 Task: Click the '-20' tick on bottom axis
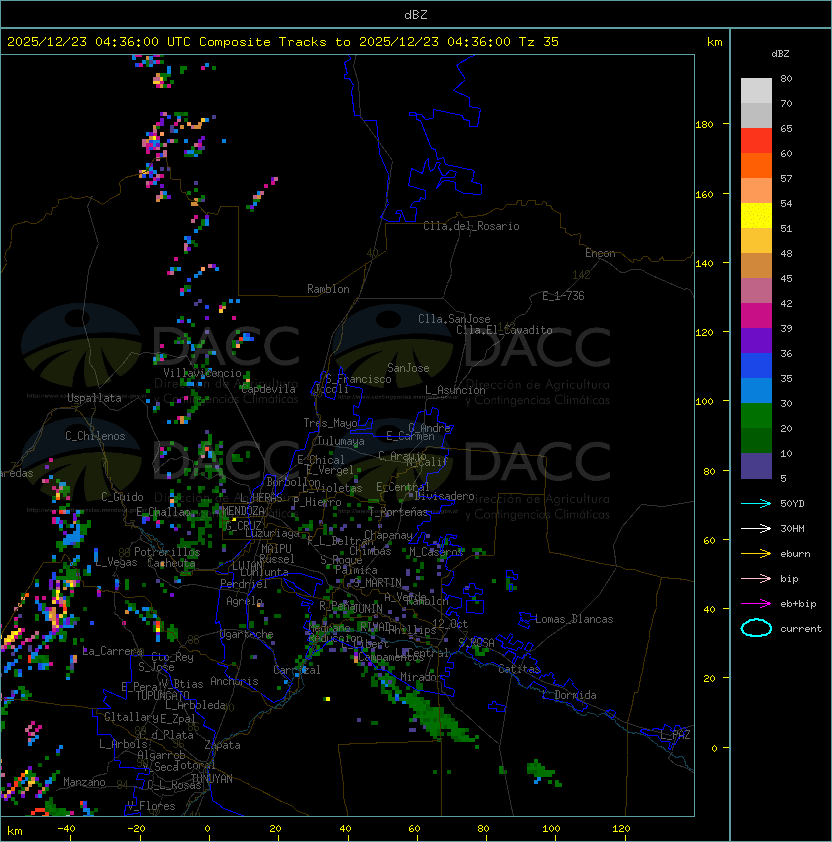click(x=136, y=829)
